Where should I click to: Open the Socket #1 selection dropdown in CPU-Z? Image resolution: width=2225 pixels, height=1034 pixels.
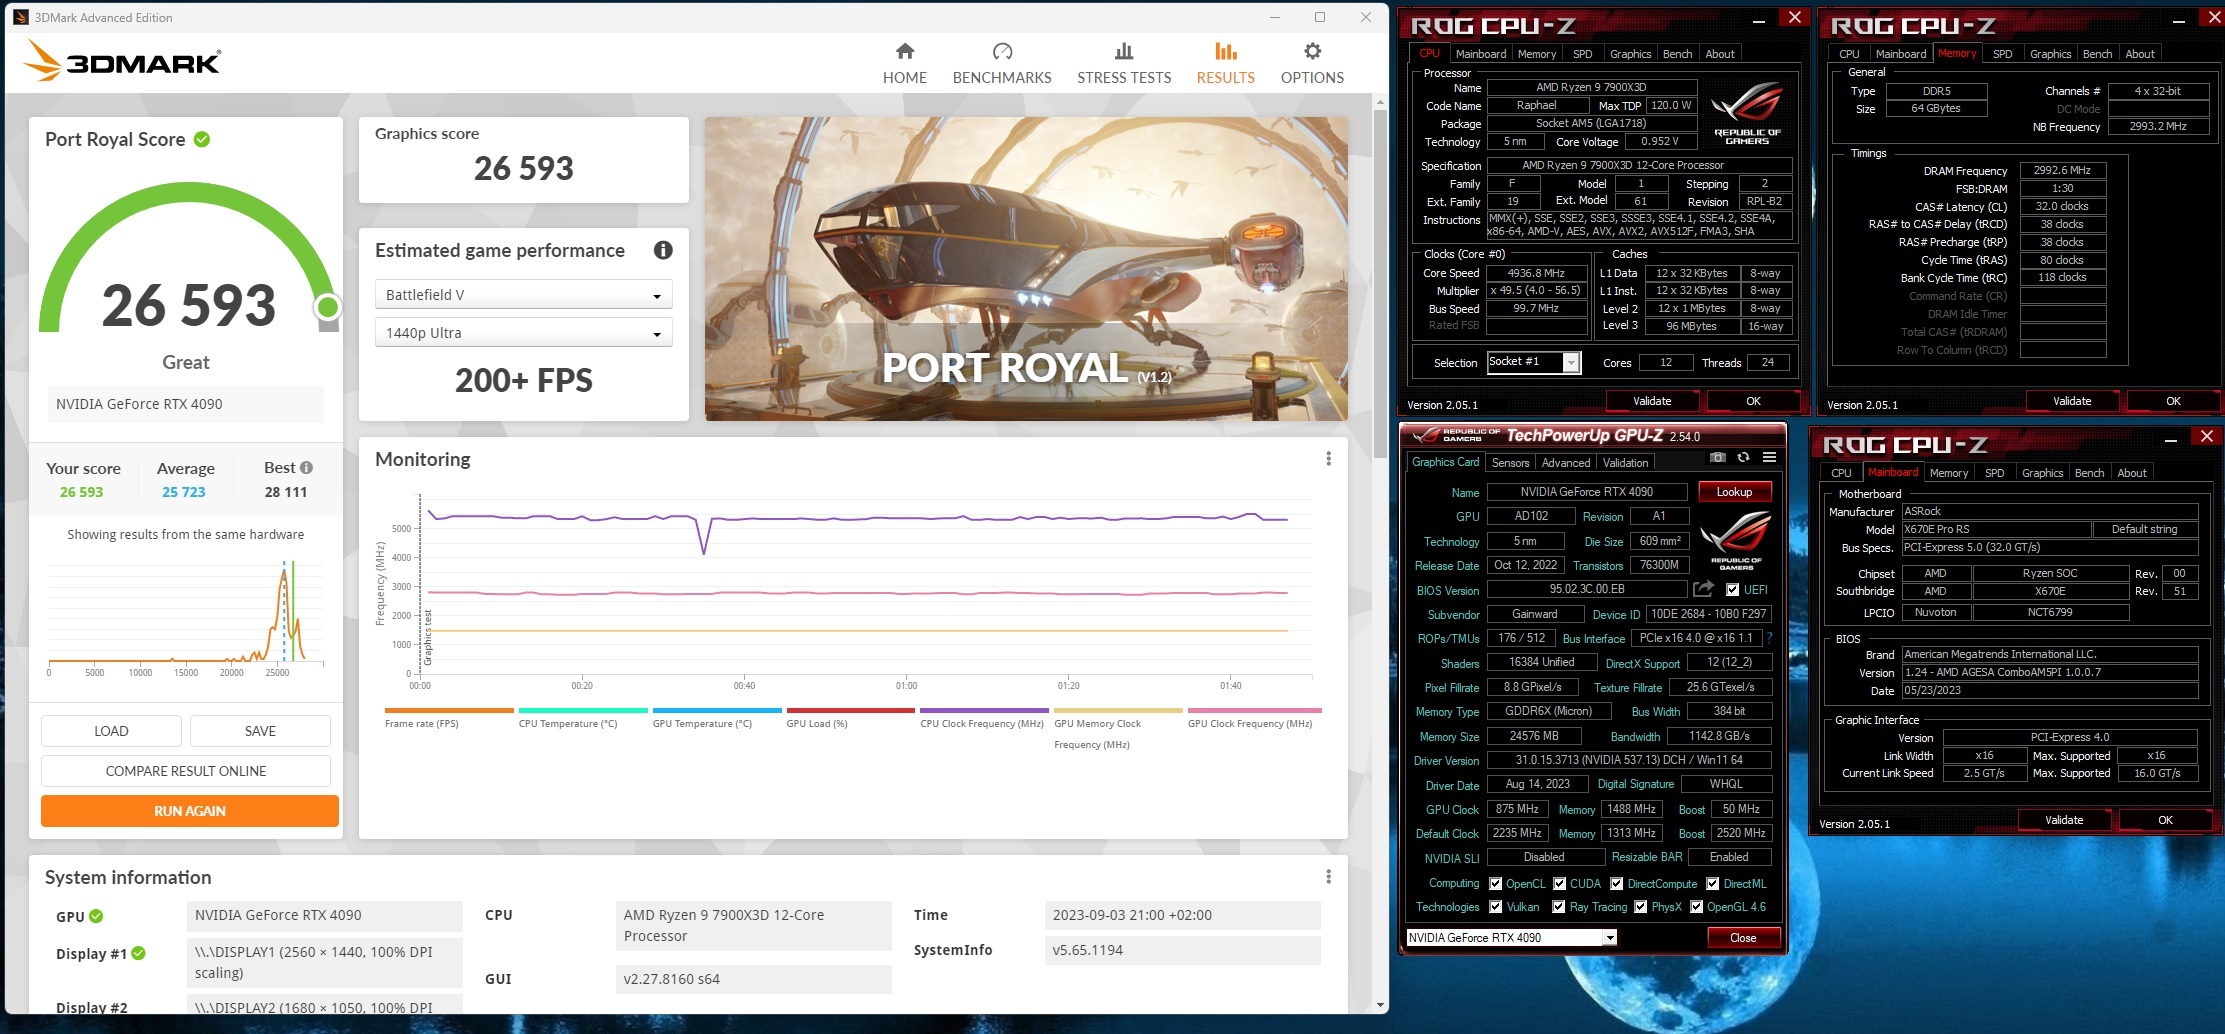1534,362
